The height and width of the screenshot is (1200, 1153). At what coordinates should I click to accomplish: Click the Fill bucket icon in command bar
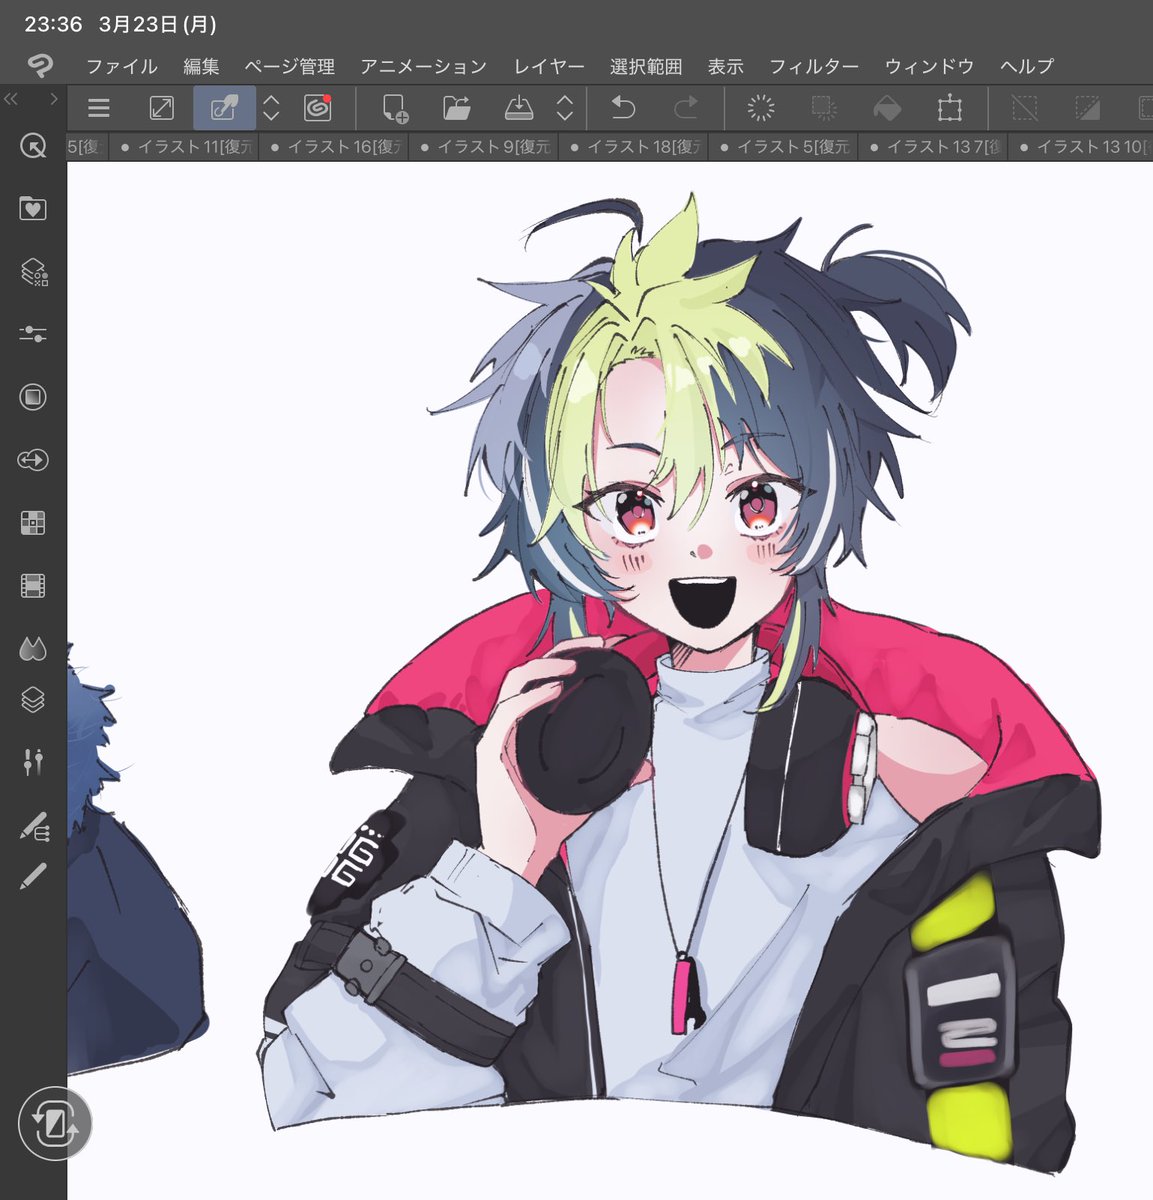pyautogui.click(x=887, y=108)
